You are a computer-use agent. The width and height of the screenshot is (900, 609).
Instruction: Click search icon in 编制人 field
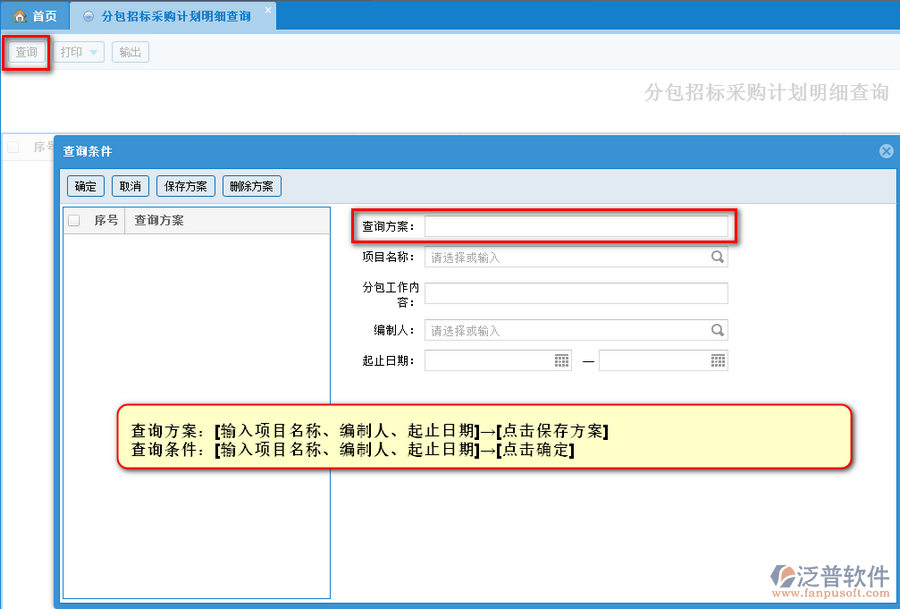coord(717,330)
